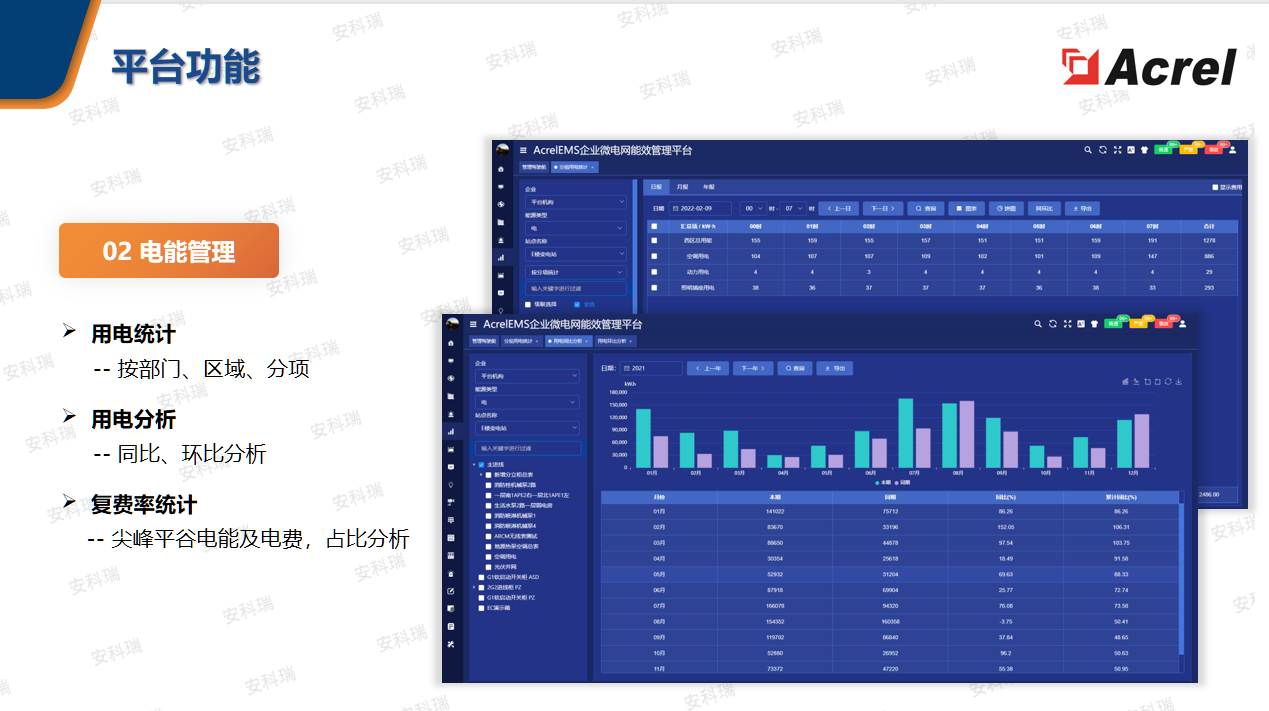Download chart image via toolbox save icon
The image size is (1269, 711).
[x=1179, y=382]
